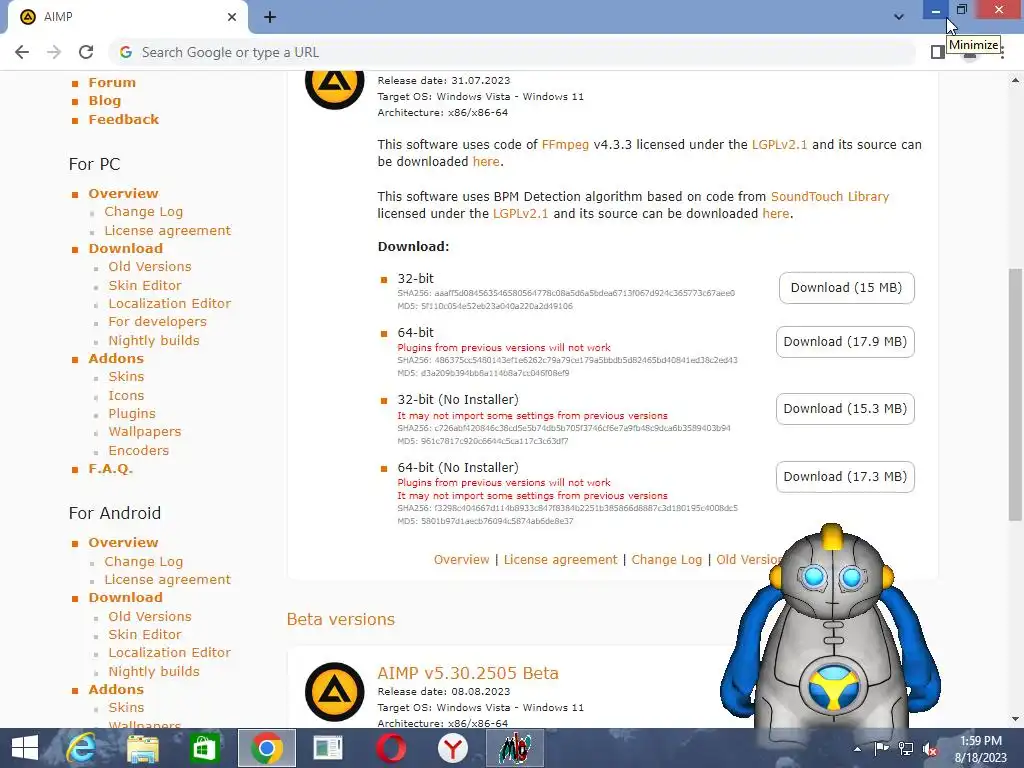The image size is (1024, 768).
Task: Click the scrollbar down arrow
Action: point(1015,719)
